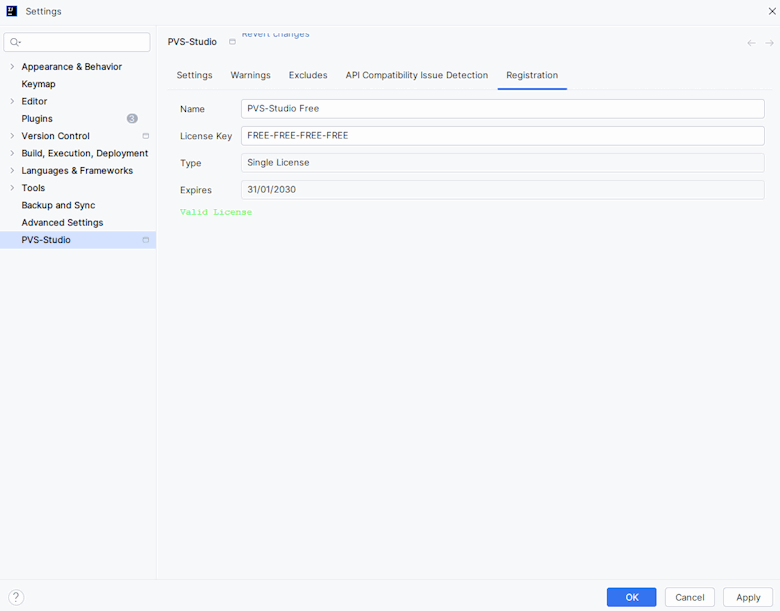Expand Build, Execution, Deployment section
Image resolution: width=780 pixels, height=611 pixels.
click(12, 153)
